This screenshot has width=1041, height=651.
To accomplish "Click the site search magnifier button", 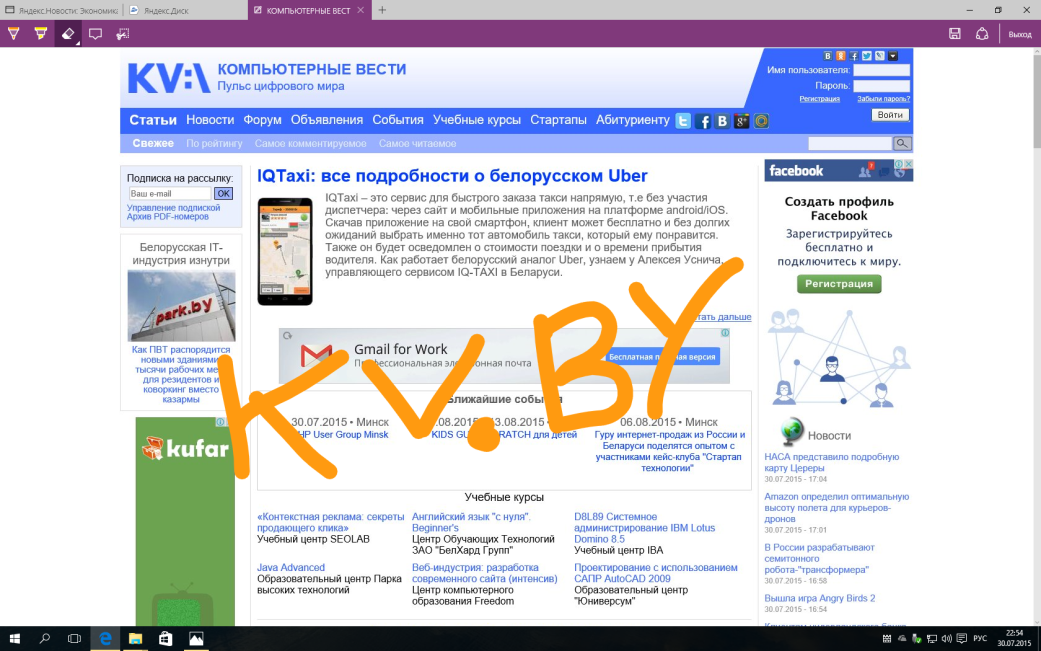I will [902, 143].
